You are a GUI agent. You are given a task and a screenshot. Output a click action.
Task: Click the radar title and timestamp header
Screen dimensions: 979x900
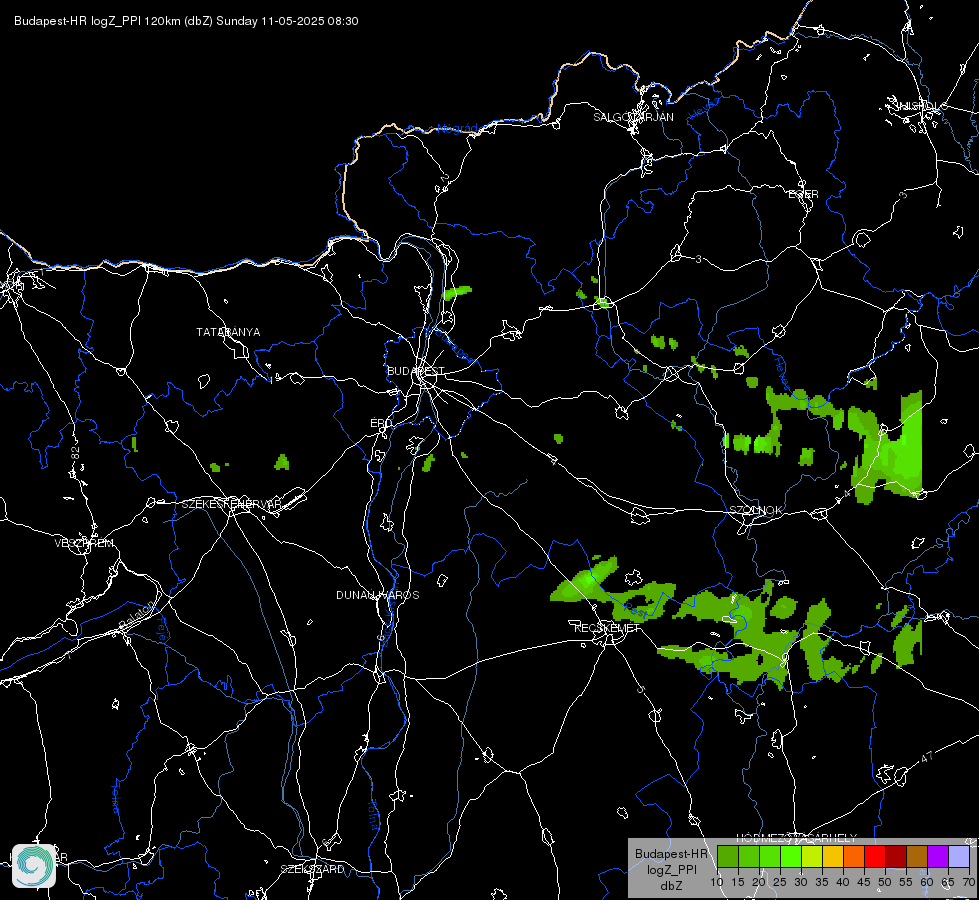[186, 21]
